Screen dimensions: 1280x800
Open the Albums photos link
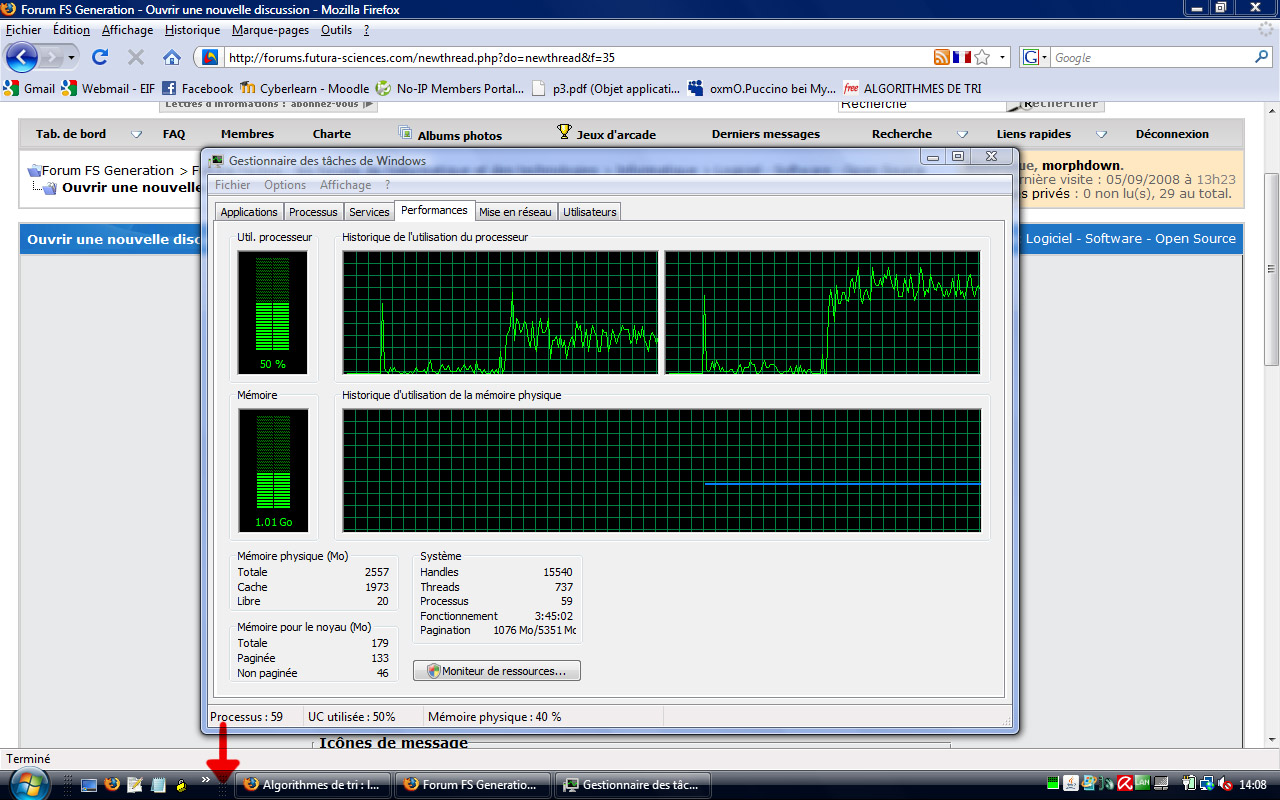click(450, 134)
